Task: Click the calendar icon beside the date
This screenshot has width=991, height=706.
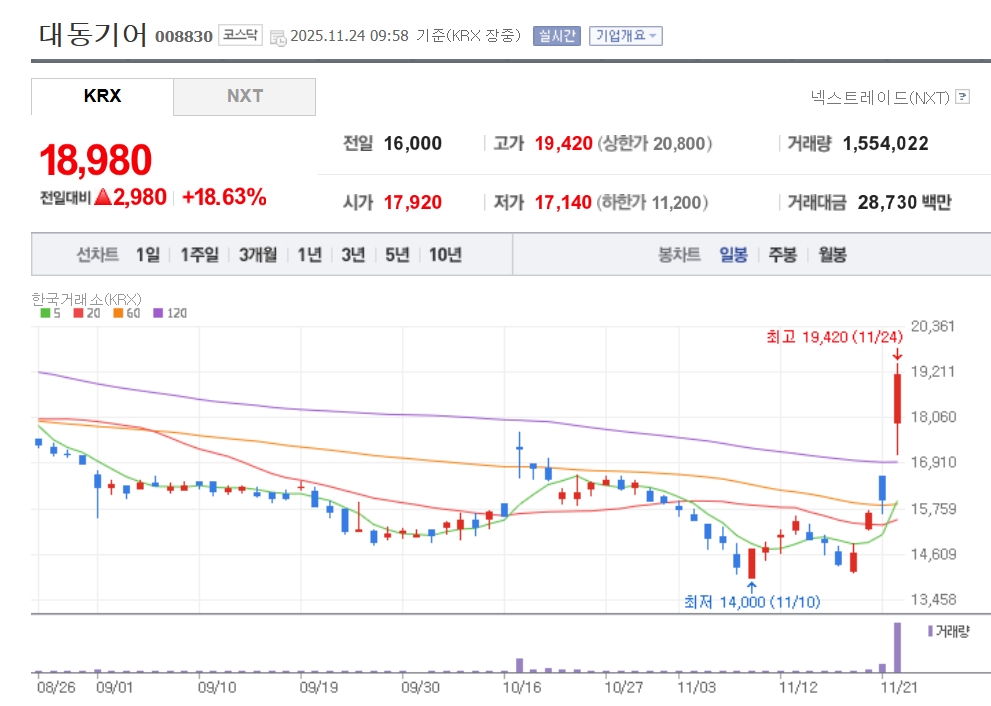Action: (278, 37)
